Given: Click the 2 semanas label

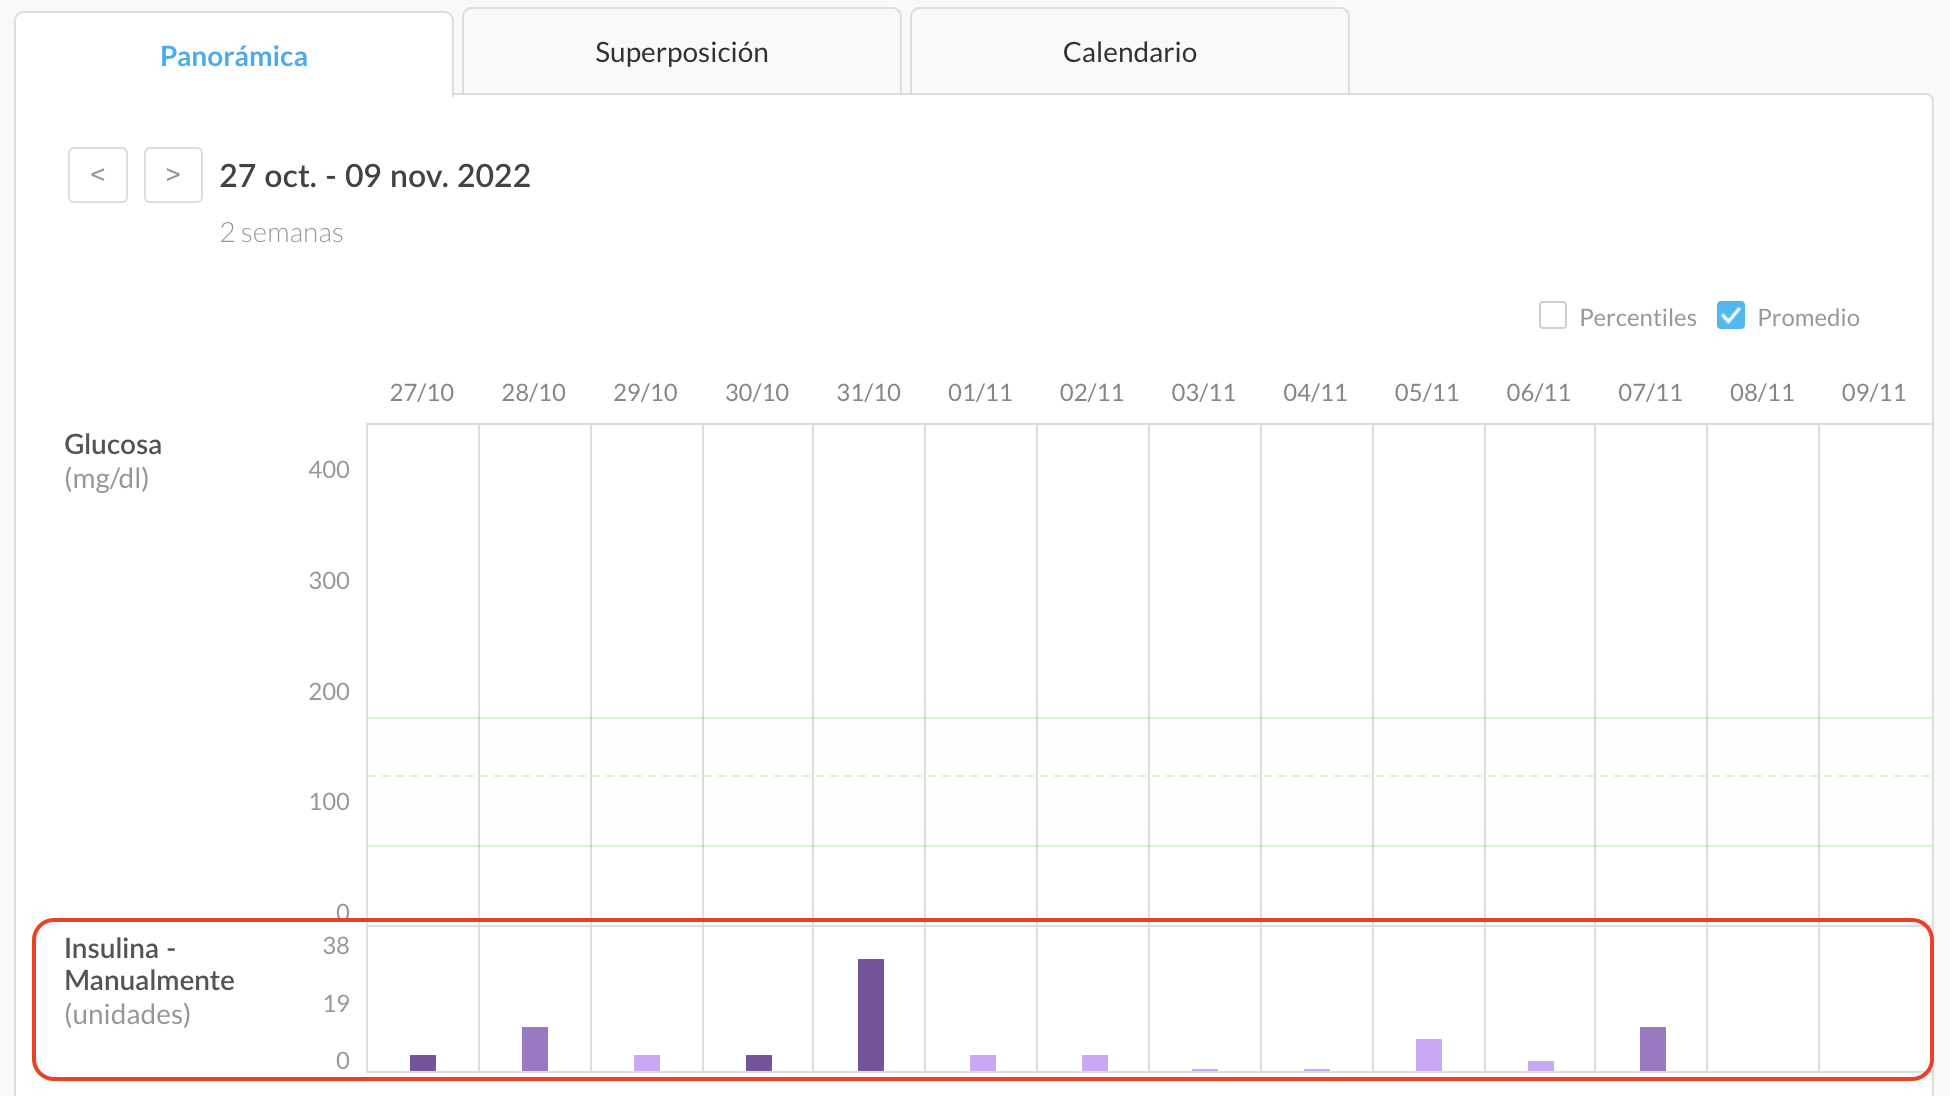Looking at the screenshot, I should click(x=282, y=233).
